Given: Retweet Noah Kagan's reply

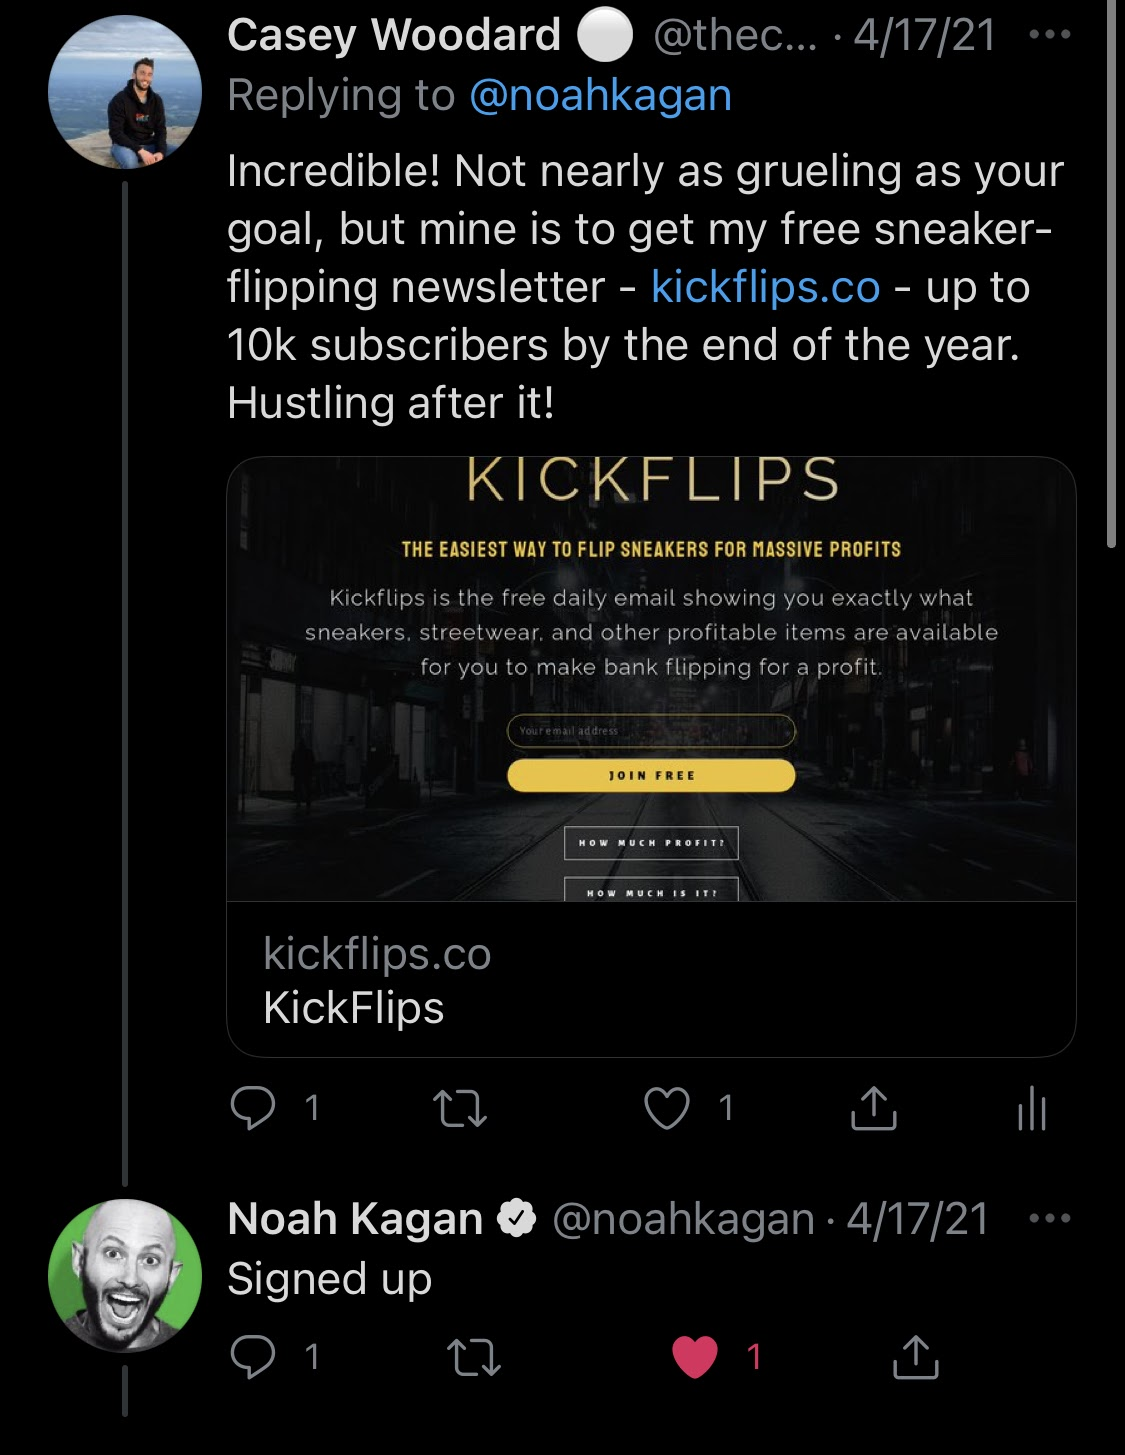Looking at the screenshot, I should (472, 1357).
